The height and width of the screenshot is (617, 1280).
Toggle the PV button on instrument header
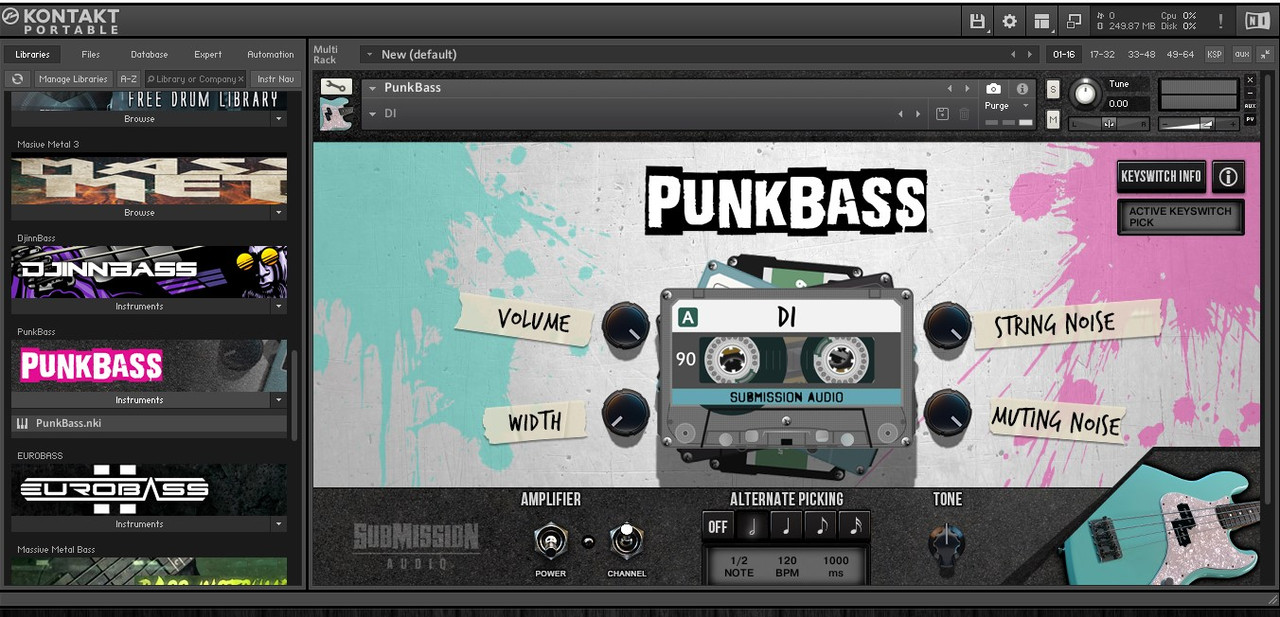[1250, 119]
